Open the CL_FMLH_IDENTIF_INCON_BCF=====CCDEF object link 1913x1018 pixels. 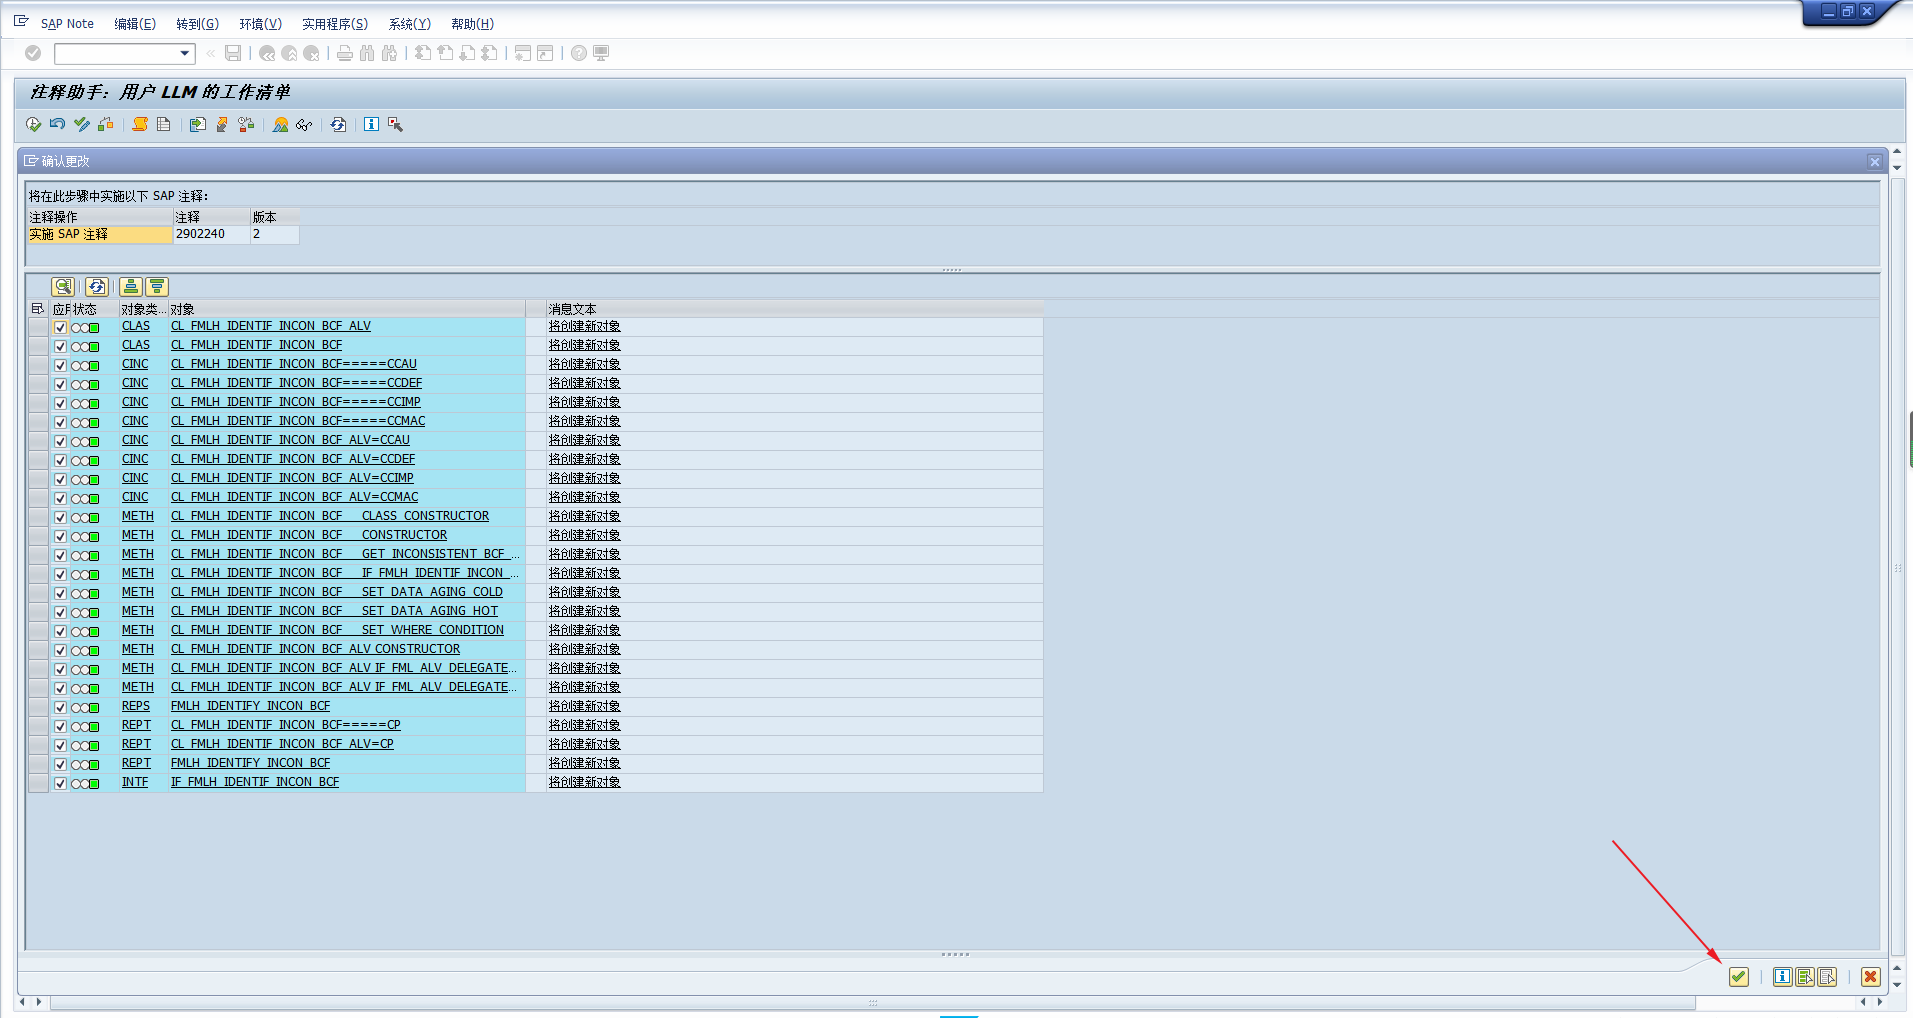[296, 383]
